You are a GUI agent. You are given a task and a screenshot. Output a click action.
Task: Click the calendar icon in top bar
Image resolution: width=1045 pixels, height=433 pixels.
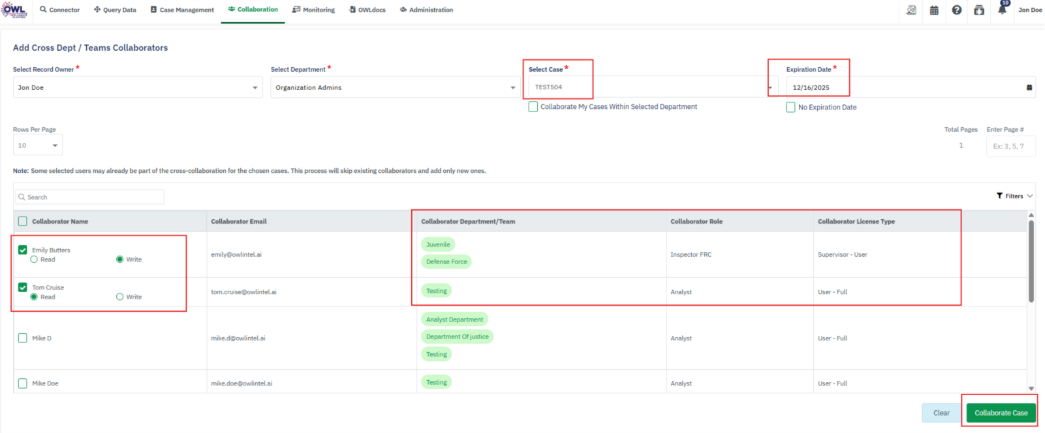click(x=934, y=10)
